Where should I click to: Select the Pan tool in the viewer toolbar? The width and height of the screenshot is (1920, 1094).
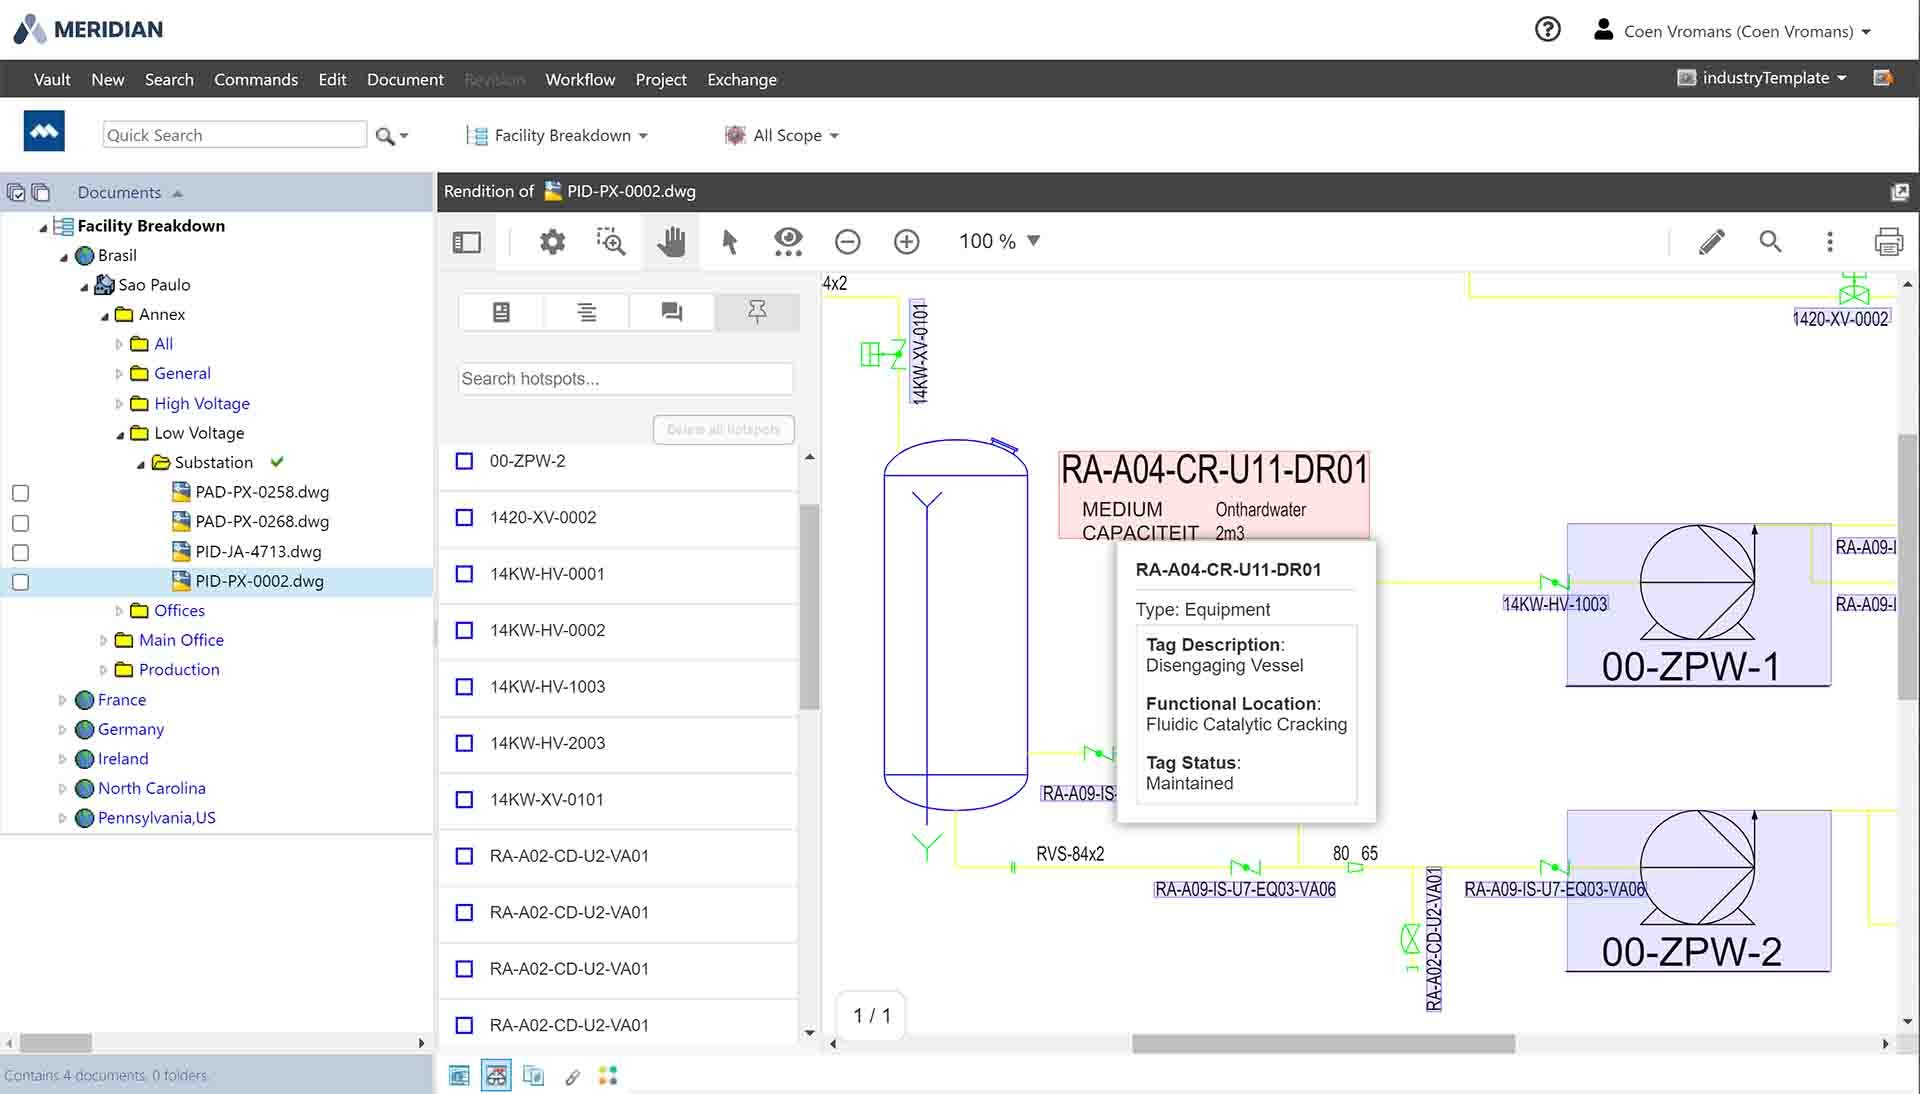[x=670, y=241]
